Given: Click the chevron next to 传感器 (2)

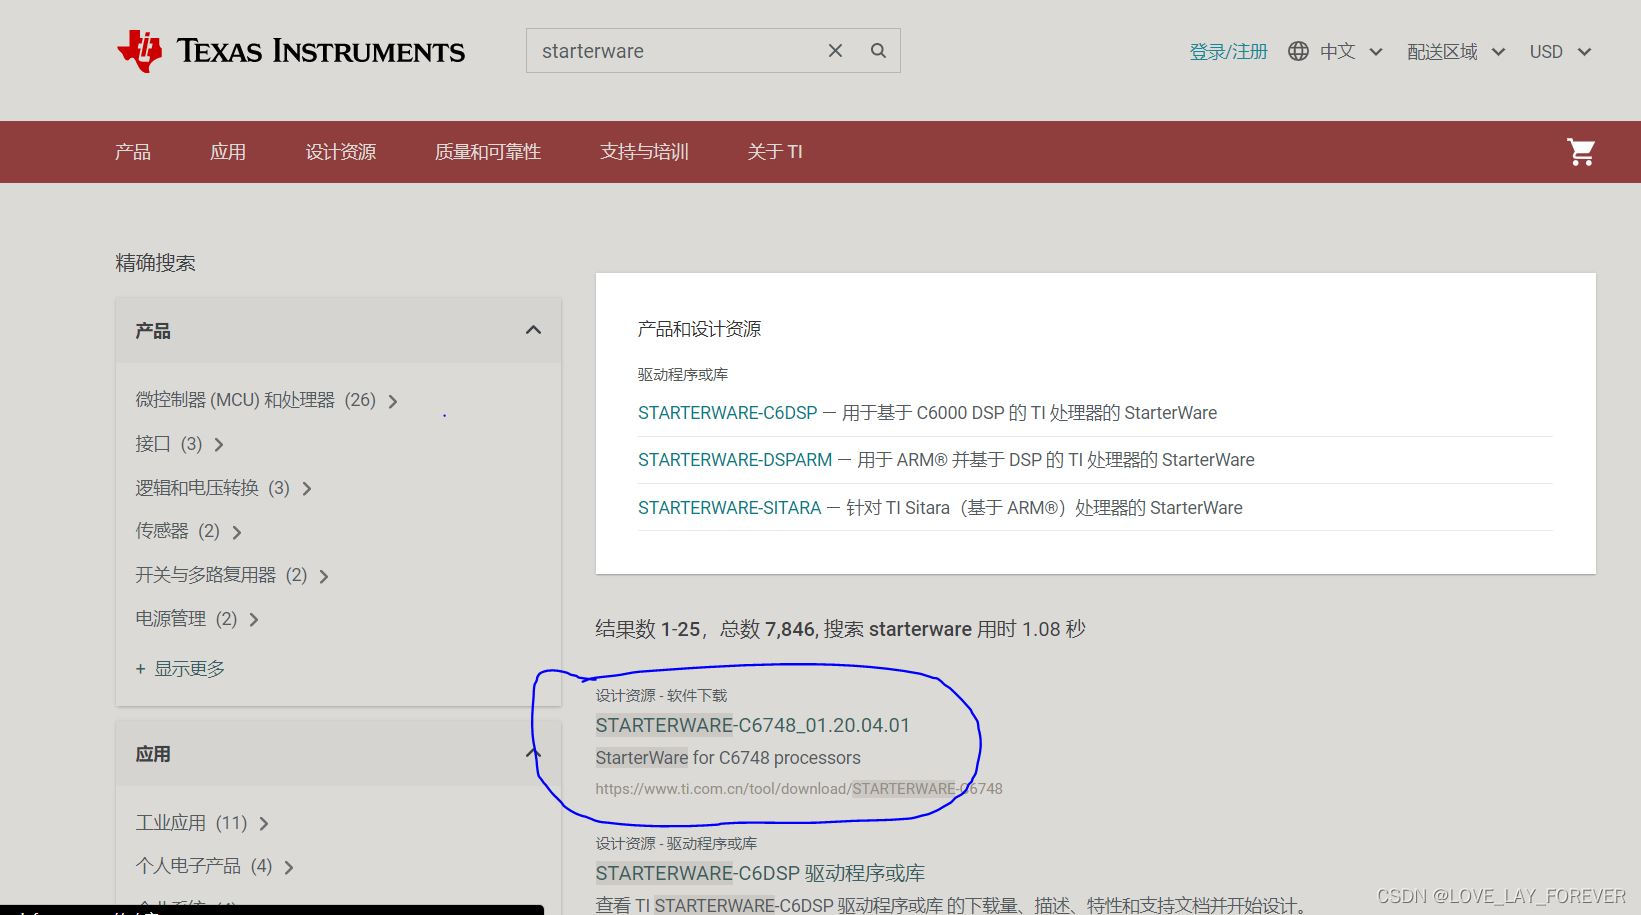Looking at the screenshot, I should (x=237, y=532).
